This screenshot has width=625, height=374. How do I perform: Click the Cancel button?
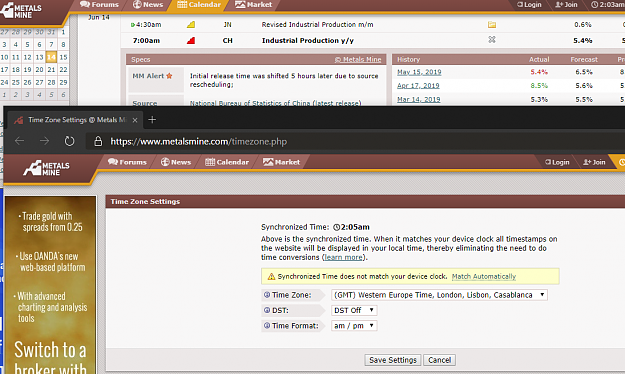(439, 360)
